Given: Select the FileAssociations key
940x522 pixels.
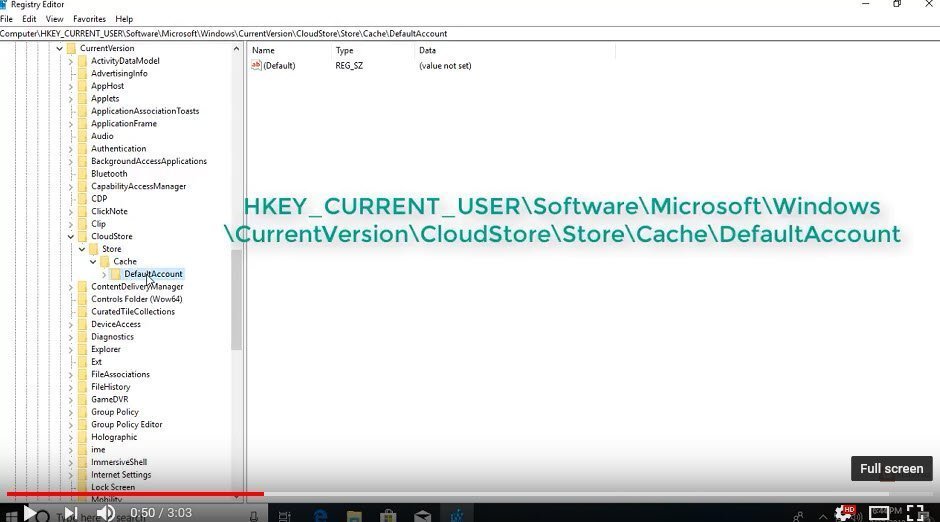Looking at the screenshot, I should (x=120, y=375).
